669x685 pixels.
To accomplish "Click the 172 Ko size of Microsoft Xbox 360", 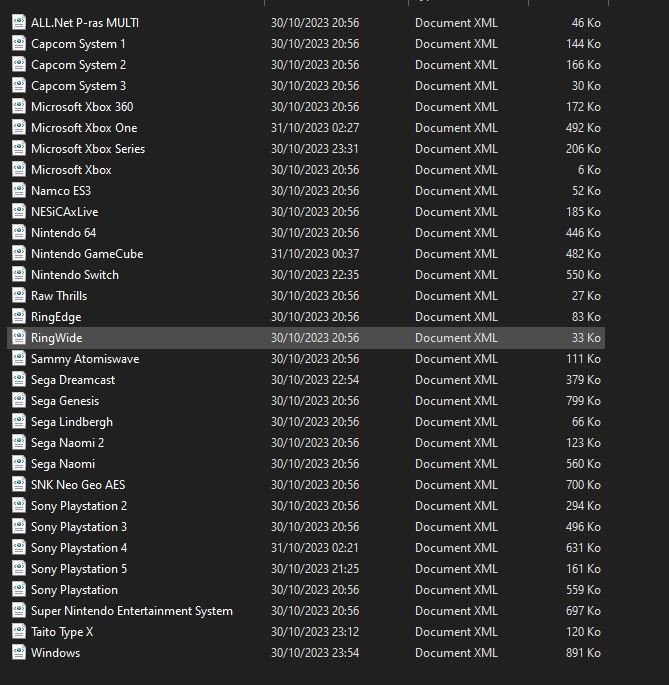I will point(583,107).
